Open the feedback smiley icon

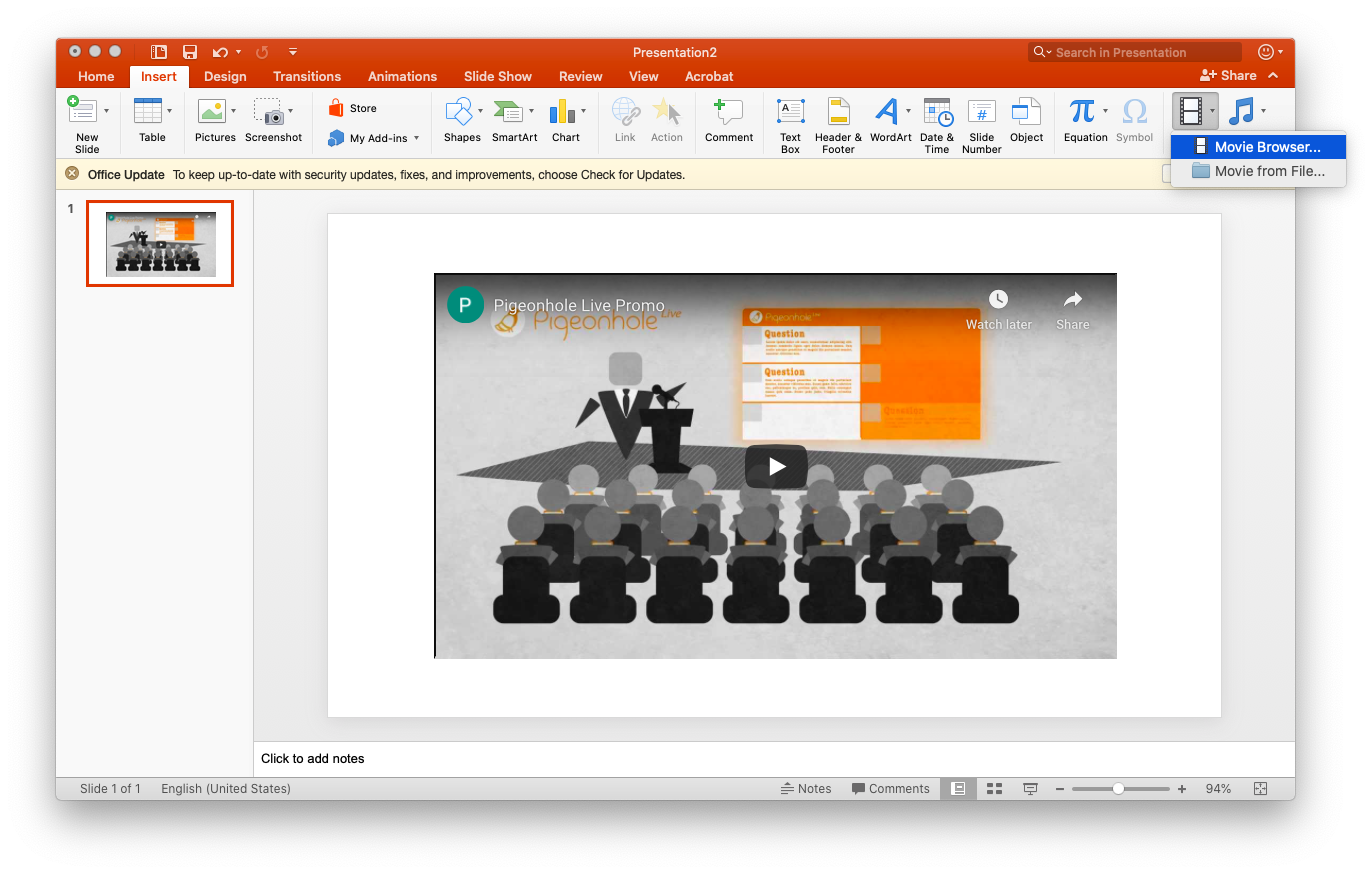click(x=1266, y=52)
